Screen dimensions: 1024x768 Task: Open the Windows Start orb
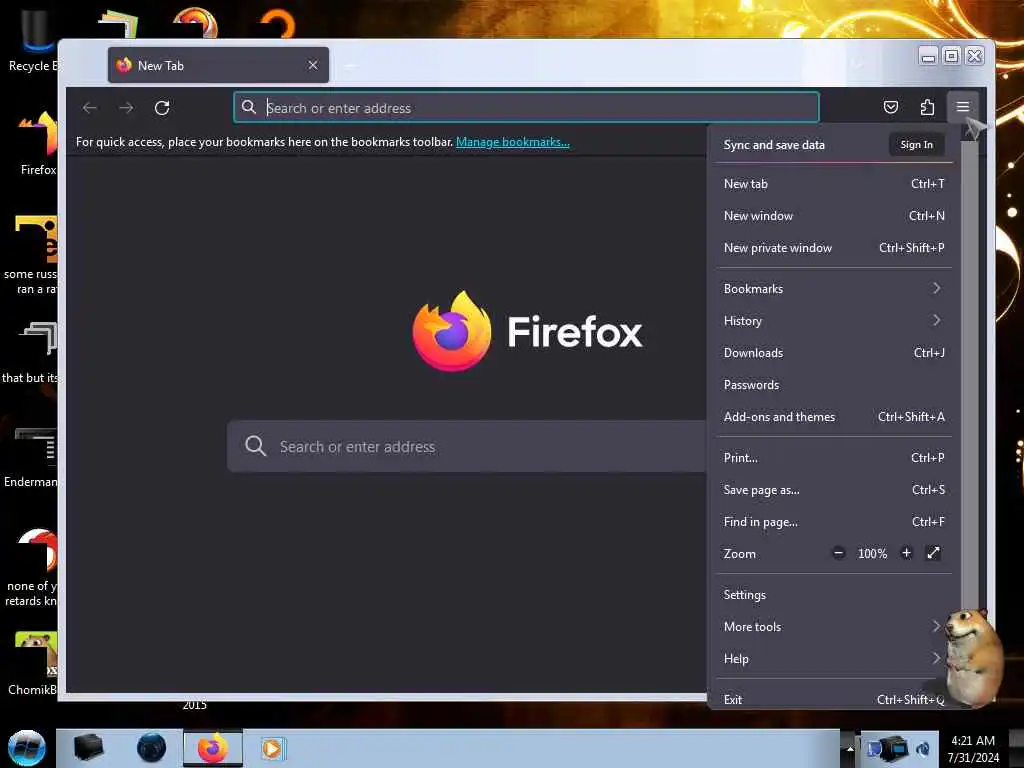coord(27,748)
